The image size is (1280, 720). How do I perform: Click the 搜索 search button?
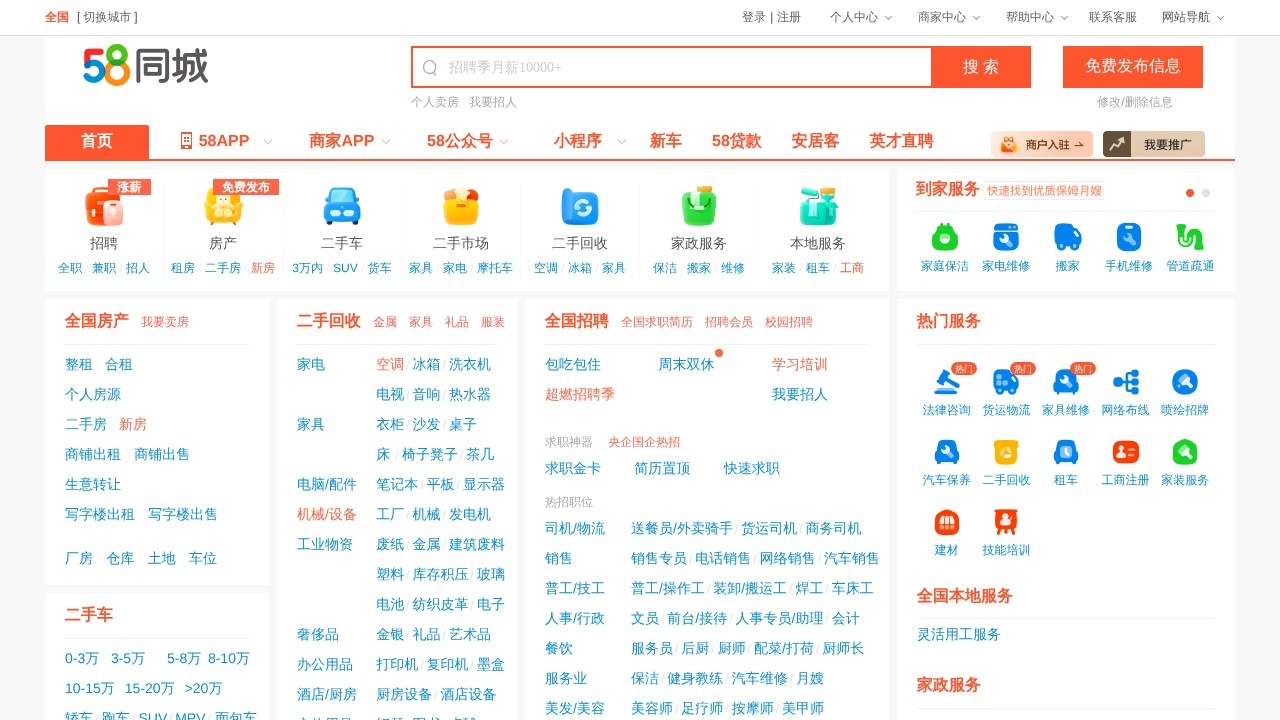pos(981,67)
